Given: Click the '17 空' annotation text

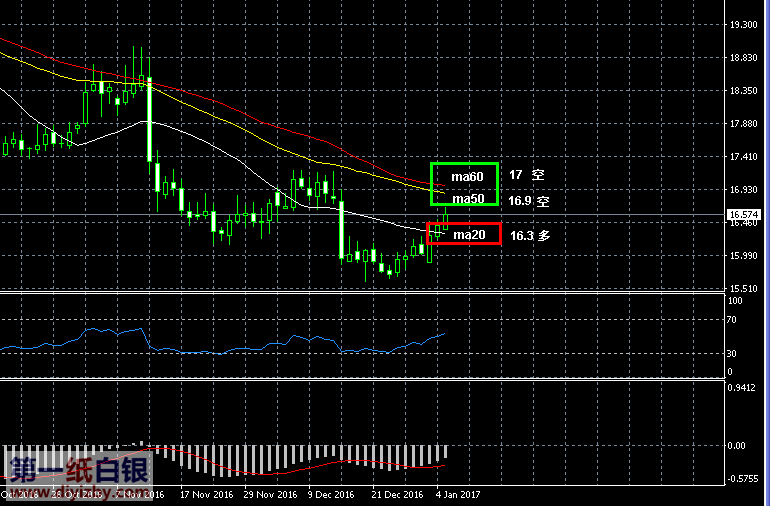Looking at the screenshot, I should [526, 175].
